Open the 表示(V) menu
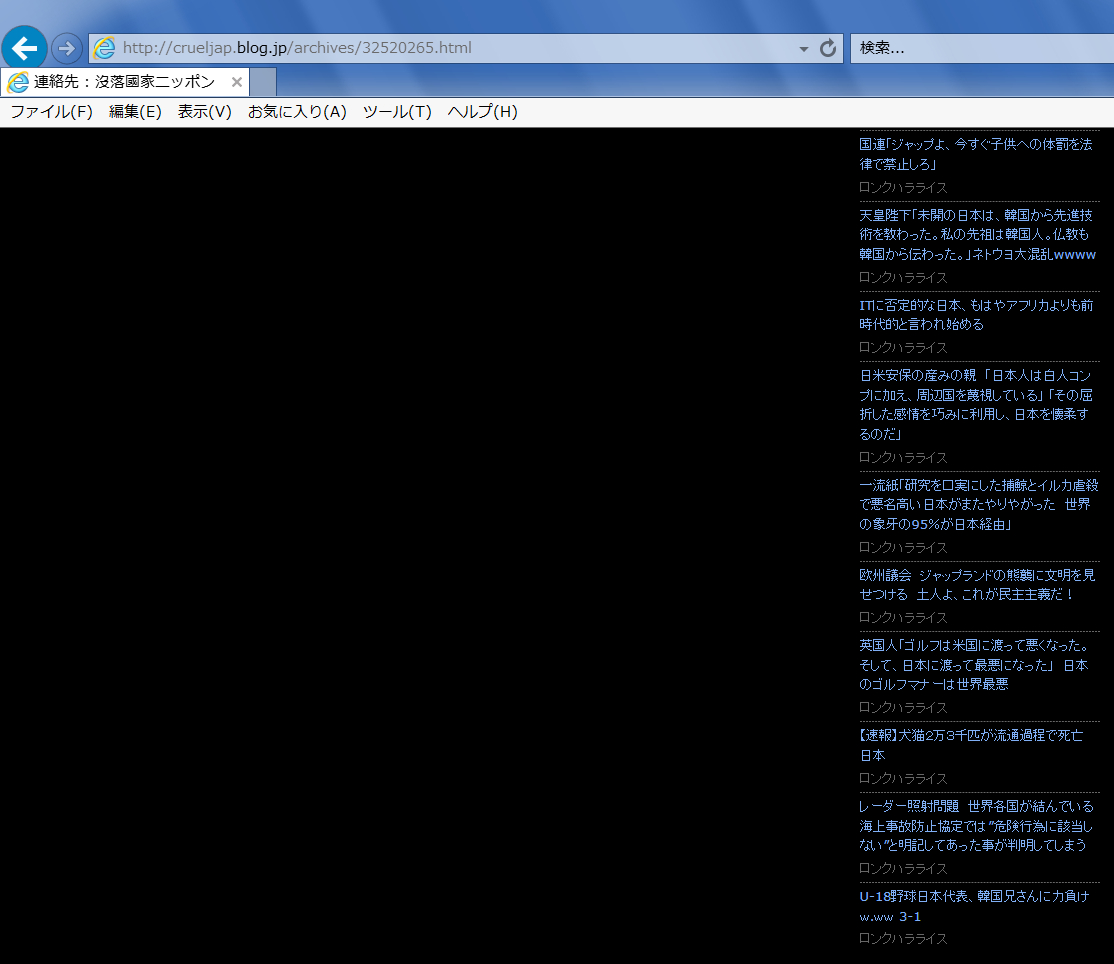Image resolution: width=1114 pixels, height=964 pixels. (205, 112)
